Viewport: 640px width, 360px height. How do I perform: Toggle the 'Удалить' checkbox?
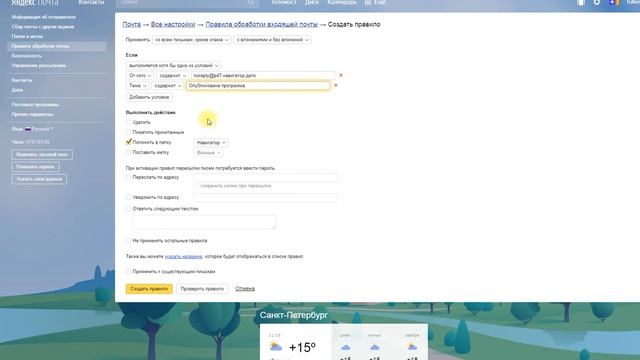tap(129, 122)
